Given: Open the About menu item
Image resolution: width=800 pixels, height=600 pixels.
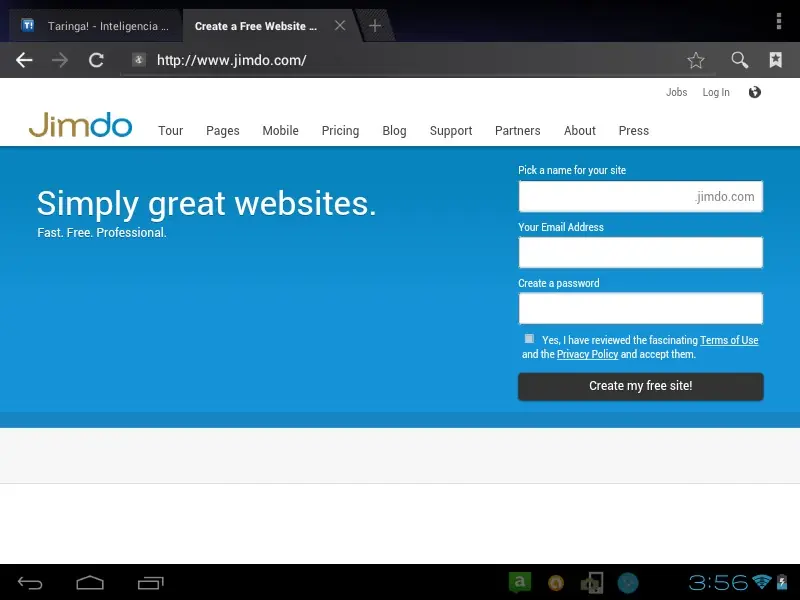Looking at the screenshot, I should (x=580, y=131).
